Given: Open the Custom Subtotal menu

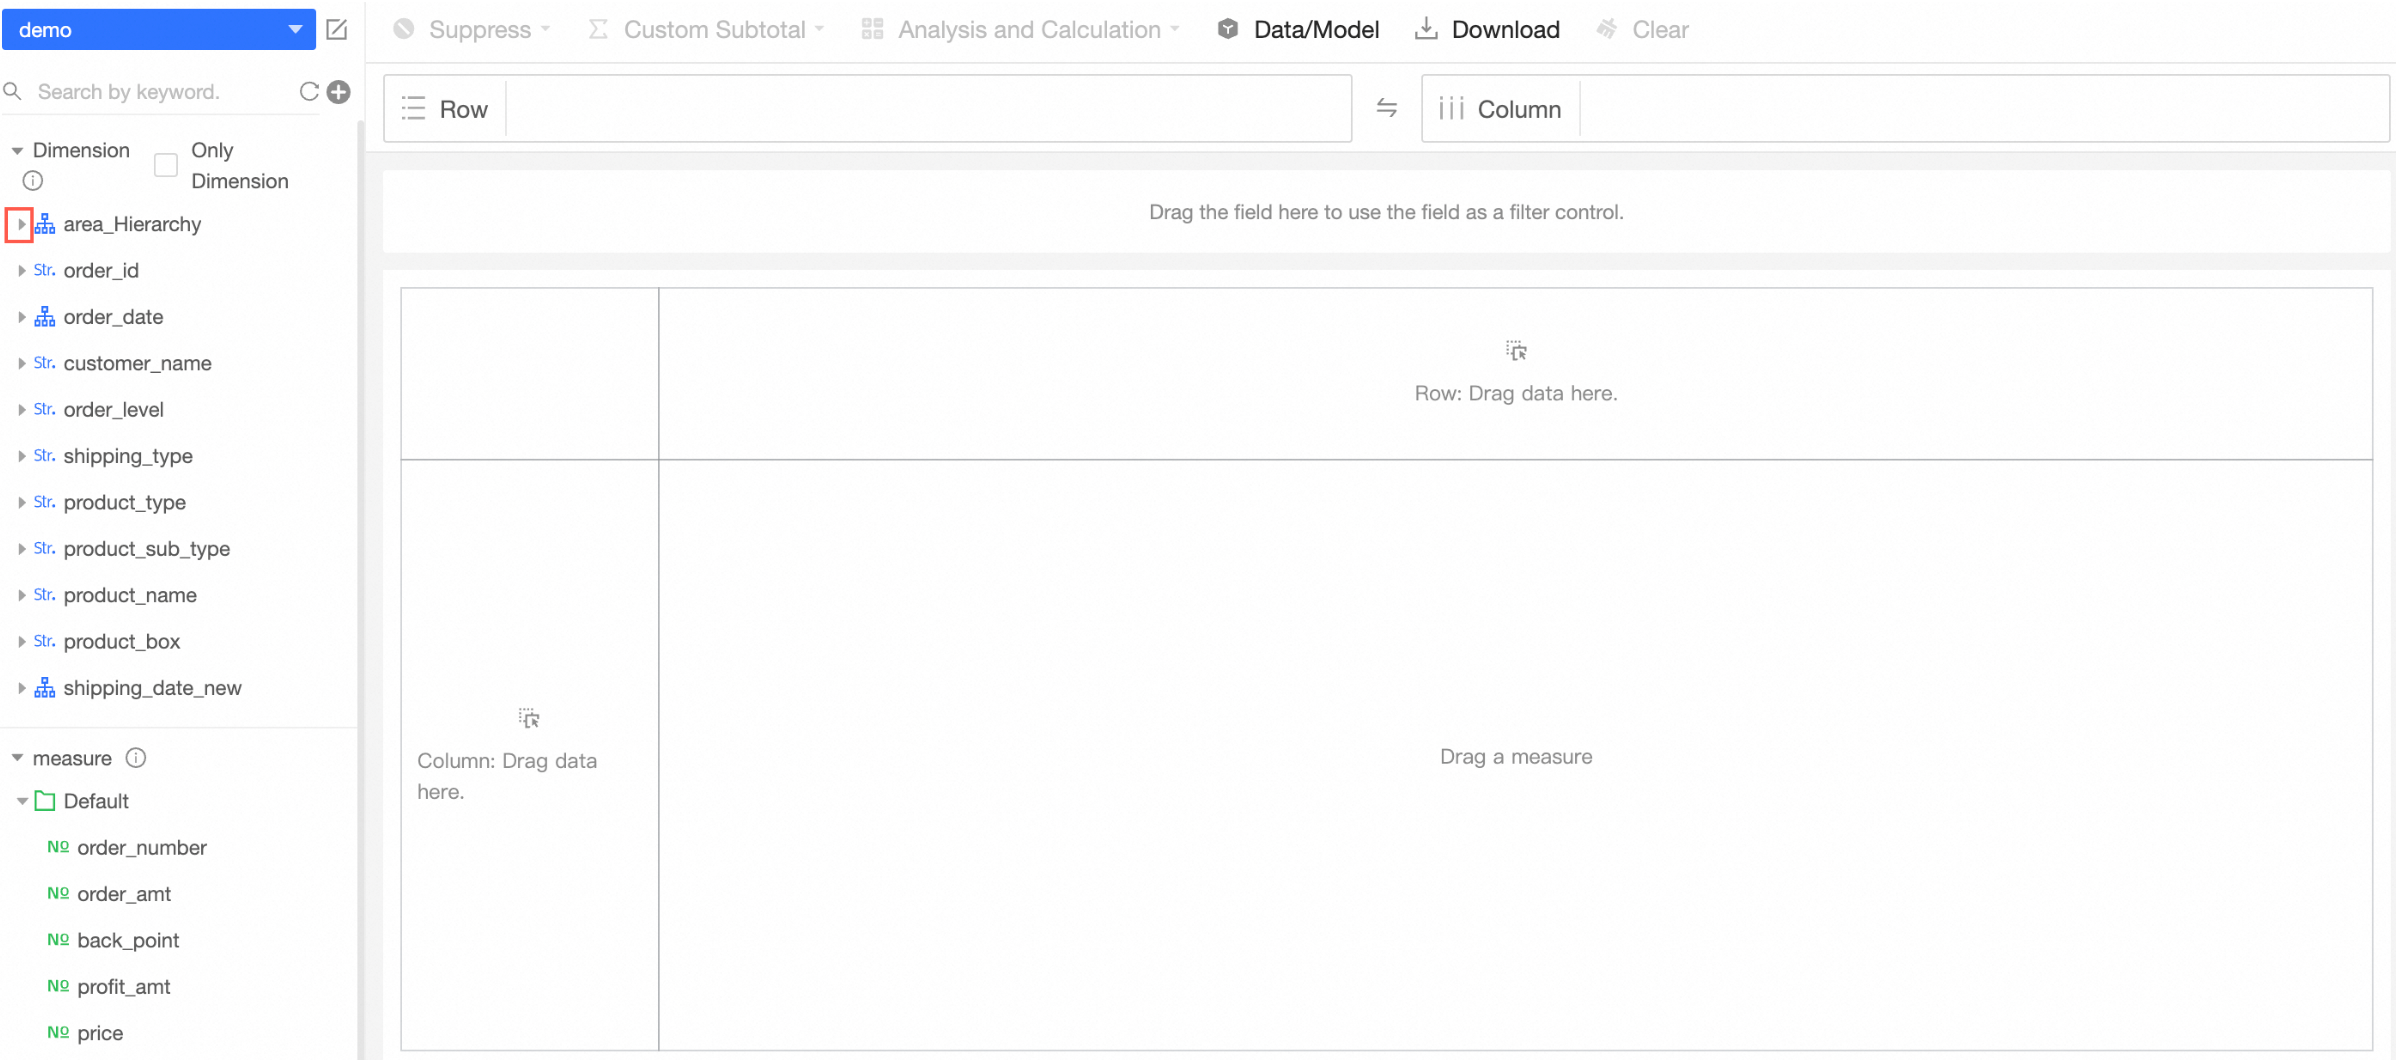Looking at the screenshot, I should (706, 30).
